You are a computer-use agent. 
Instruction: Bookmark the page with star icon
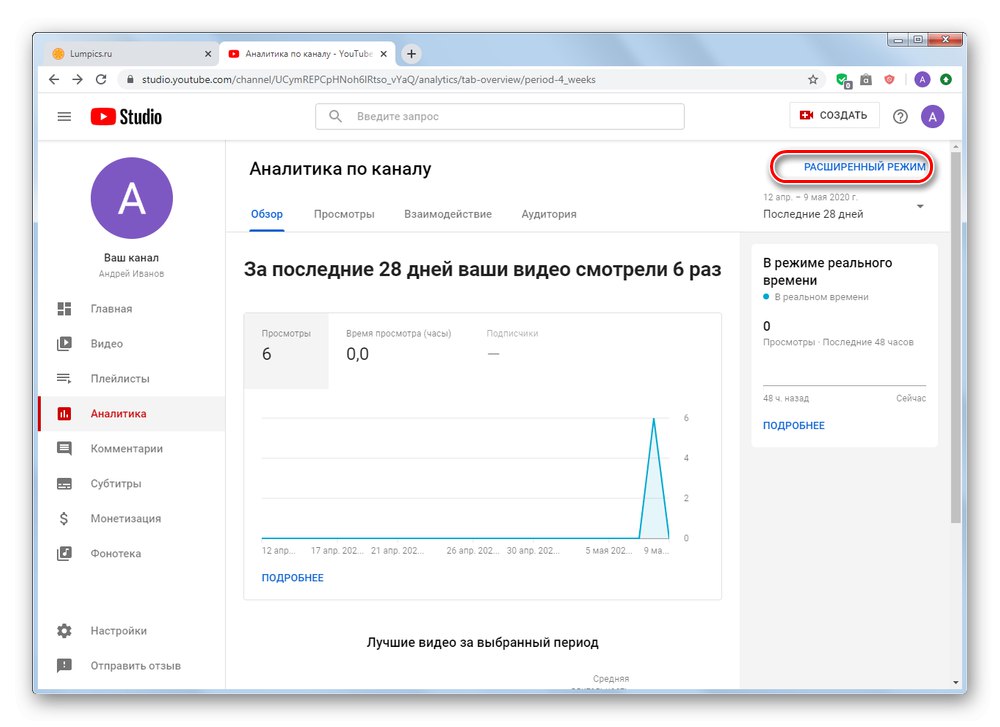(812, 80)
